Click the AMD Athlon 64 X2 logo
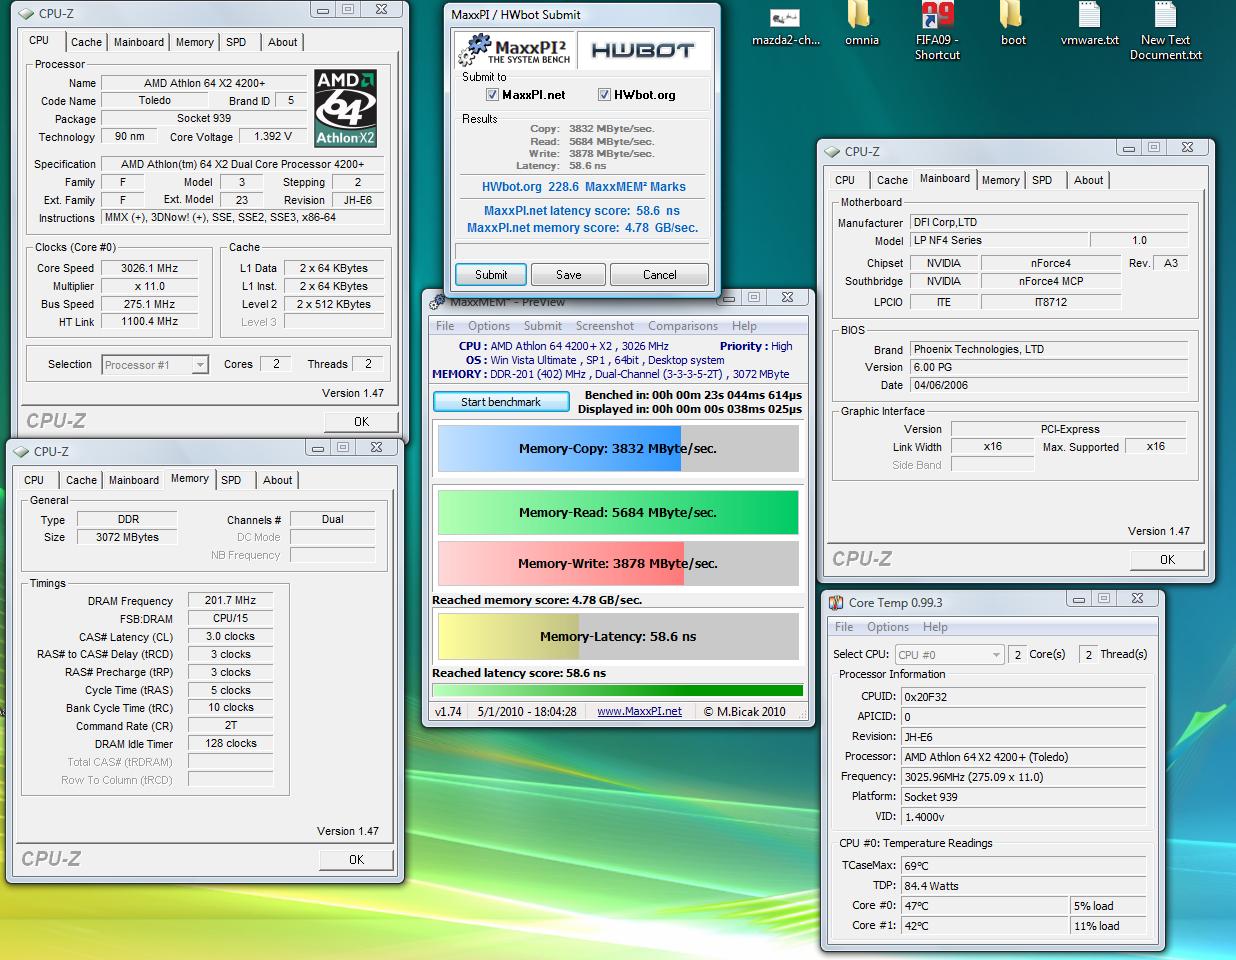 coord(345,108)
